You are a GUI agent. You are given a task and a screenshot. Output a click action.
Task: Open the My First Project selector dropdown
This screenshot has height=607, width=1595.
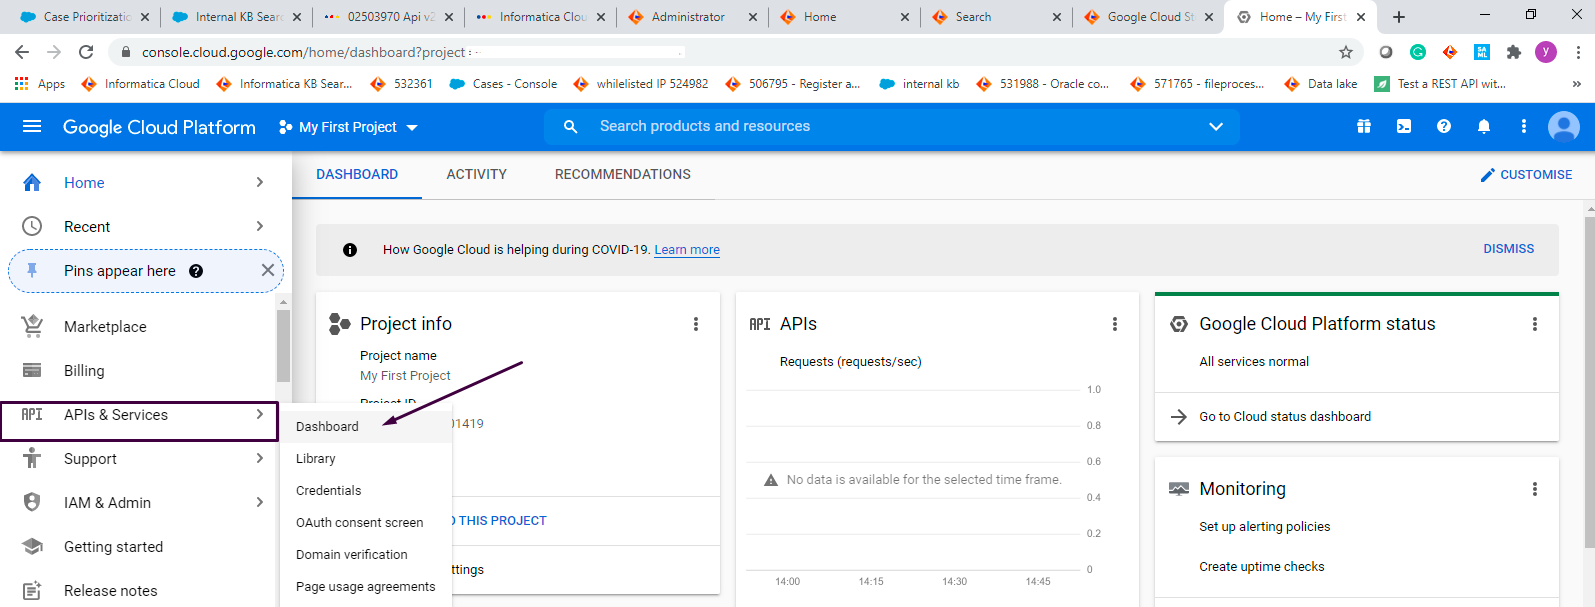click(348, 127)
